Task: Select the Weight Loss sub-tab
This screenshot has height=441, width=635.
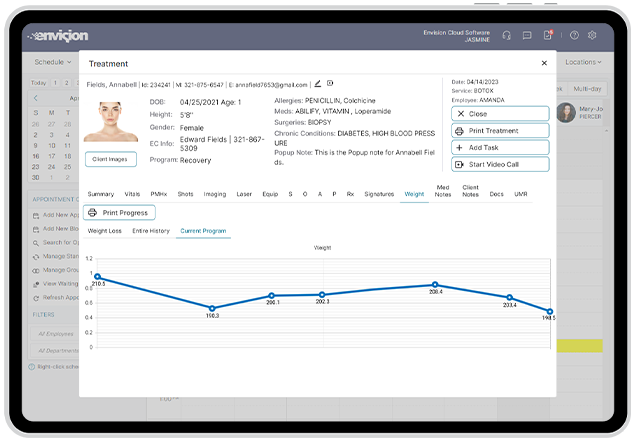Action: click(105, 231)
